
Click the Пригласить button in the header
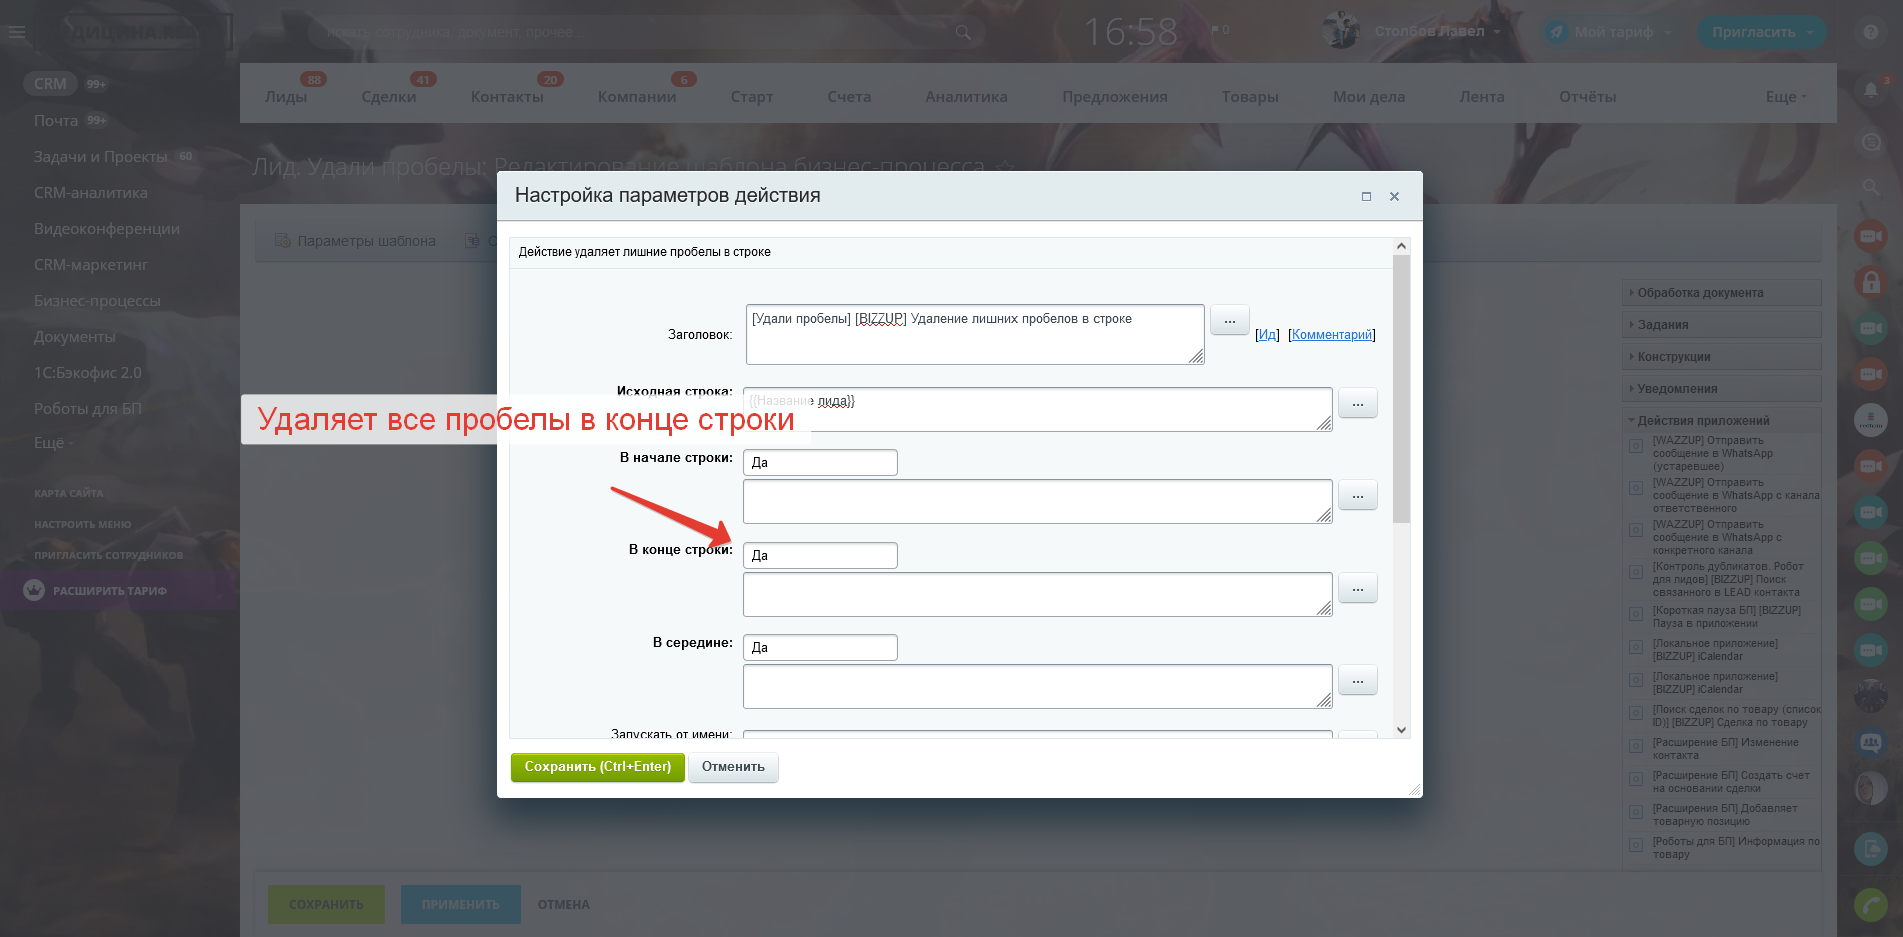1762,32
